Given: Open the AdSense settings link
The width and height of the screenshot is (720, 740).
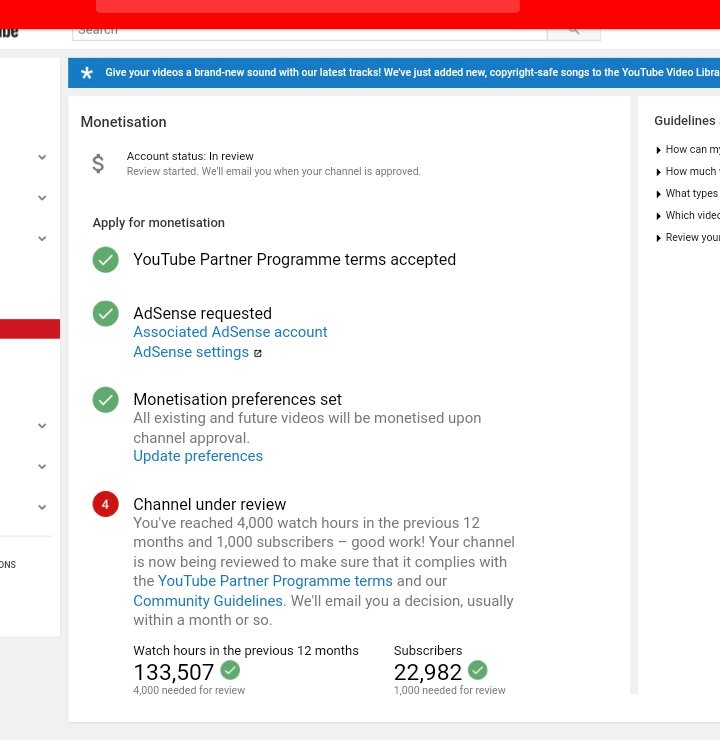Looking at the screenshot, I should [x=191, y=352].
